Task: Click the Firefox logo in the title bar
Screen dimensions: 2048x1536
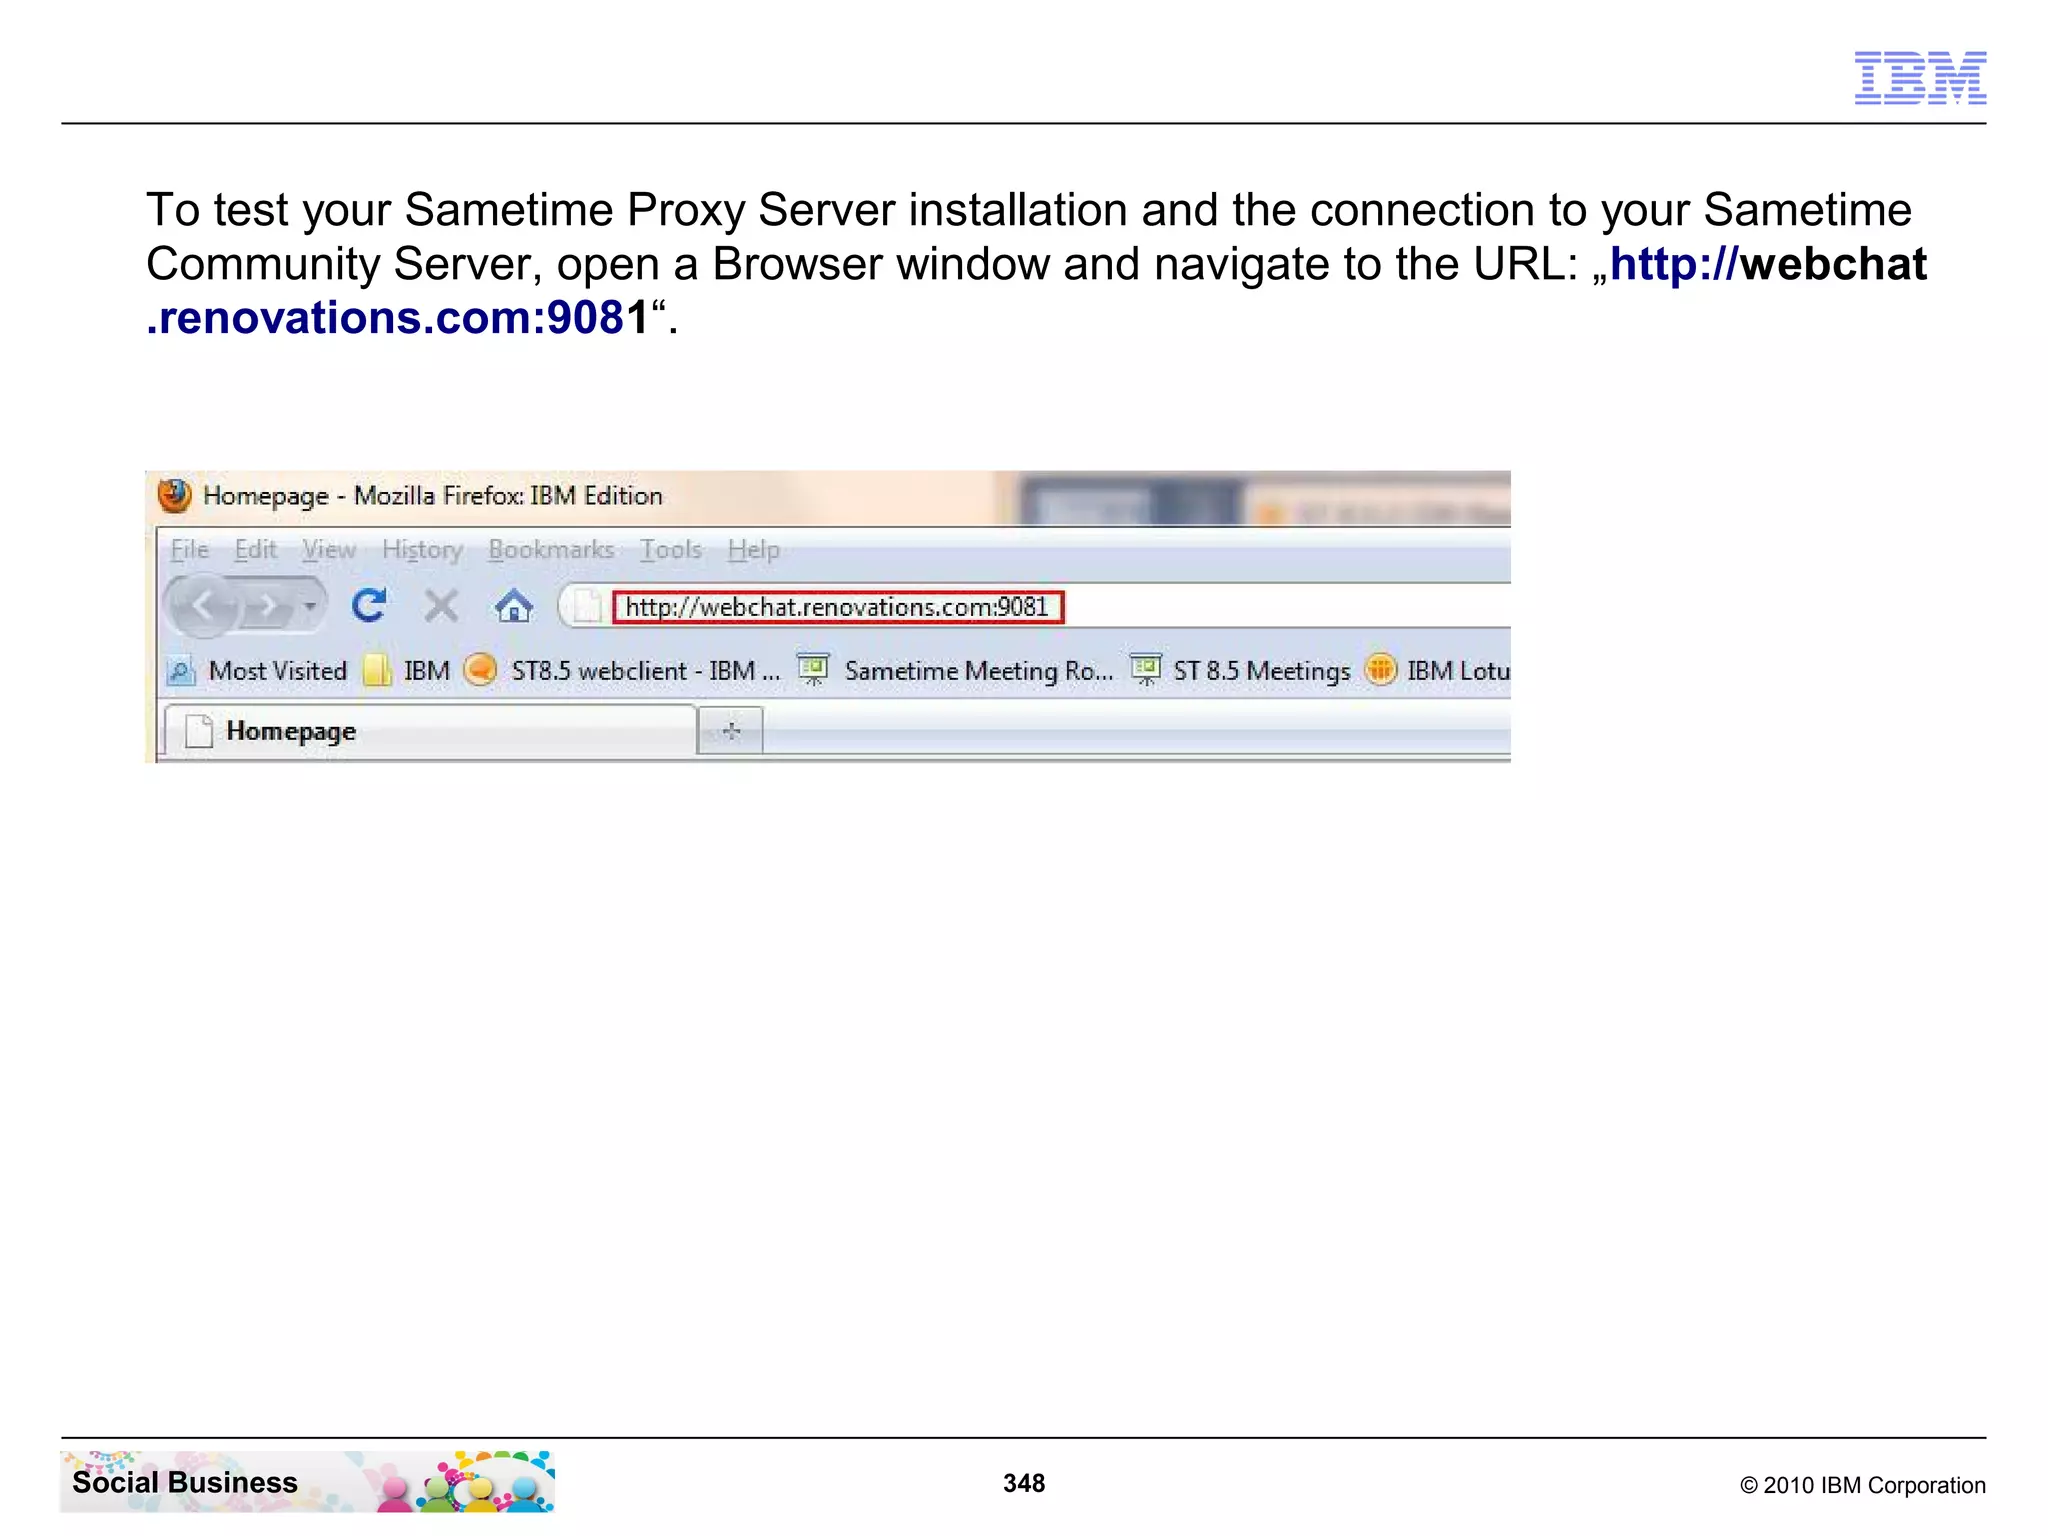Action: coord(175,495)
